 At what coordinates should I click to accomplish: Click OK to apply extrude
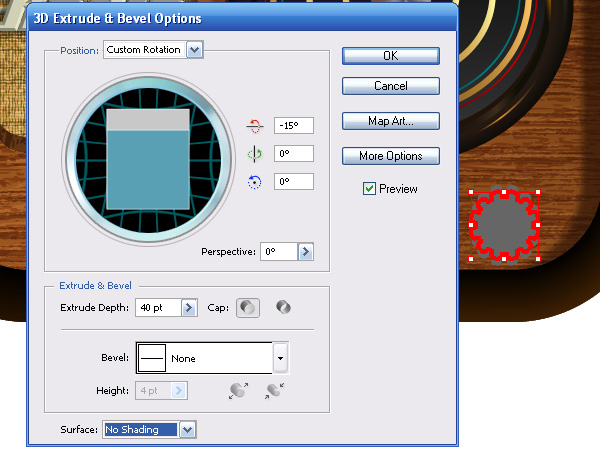(x=391, y=56)
